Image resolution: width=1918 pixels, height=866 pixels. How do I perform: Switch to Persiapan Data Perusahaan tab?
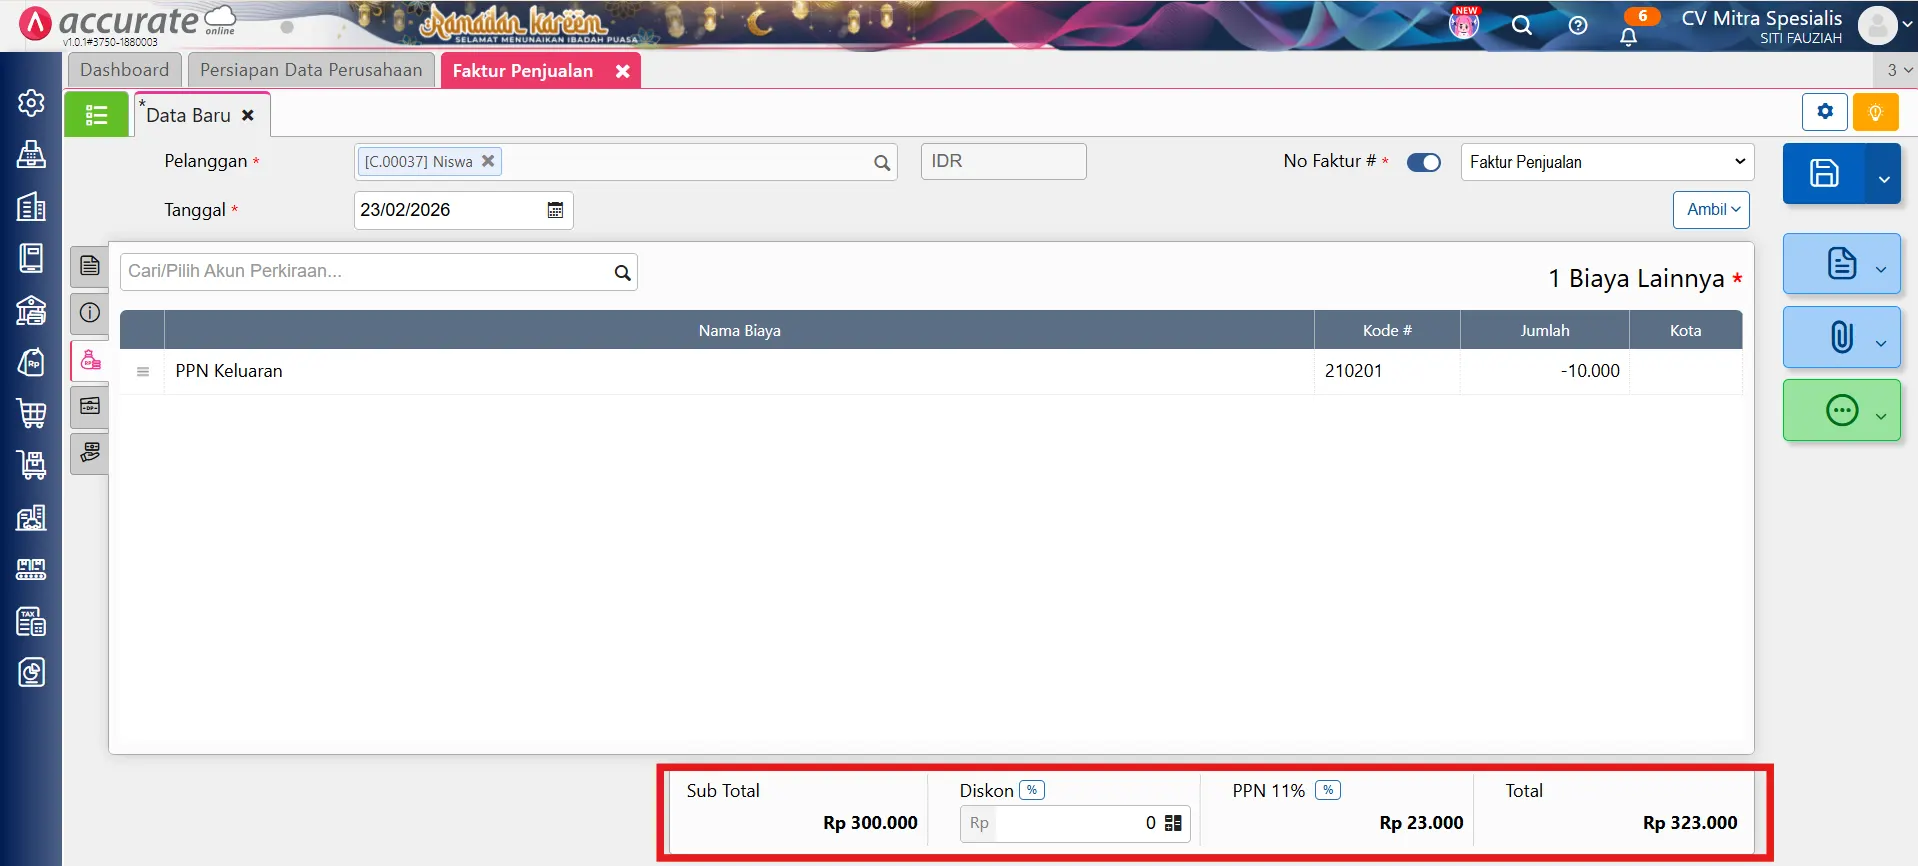pyautogui.click(x=311, y=70)
